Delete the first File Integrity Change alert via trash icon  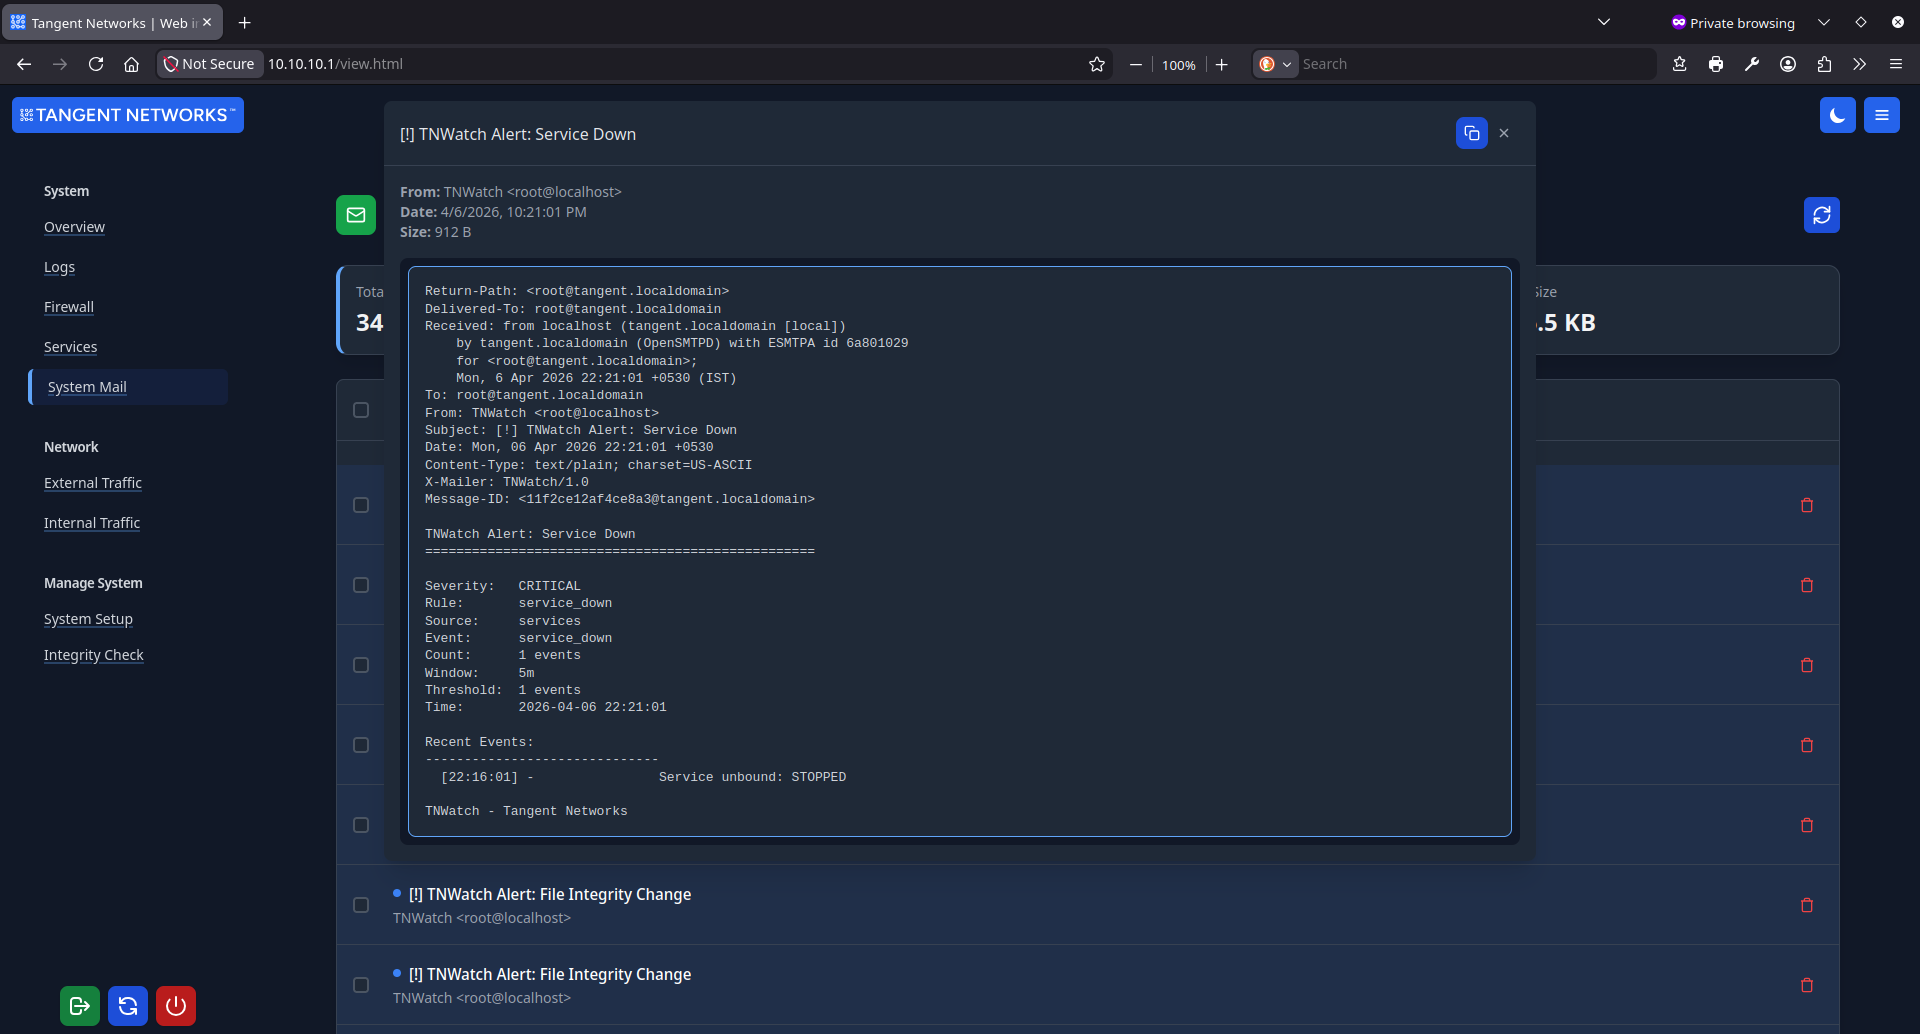(1807, 905)
